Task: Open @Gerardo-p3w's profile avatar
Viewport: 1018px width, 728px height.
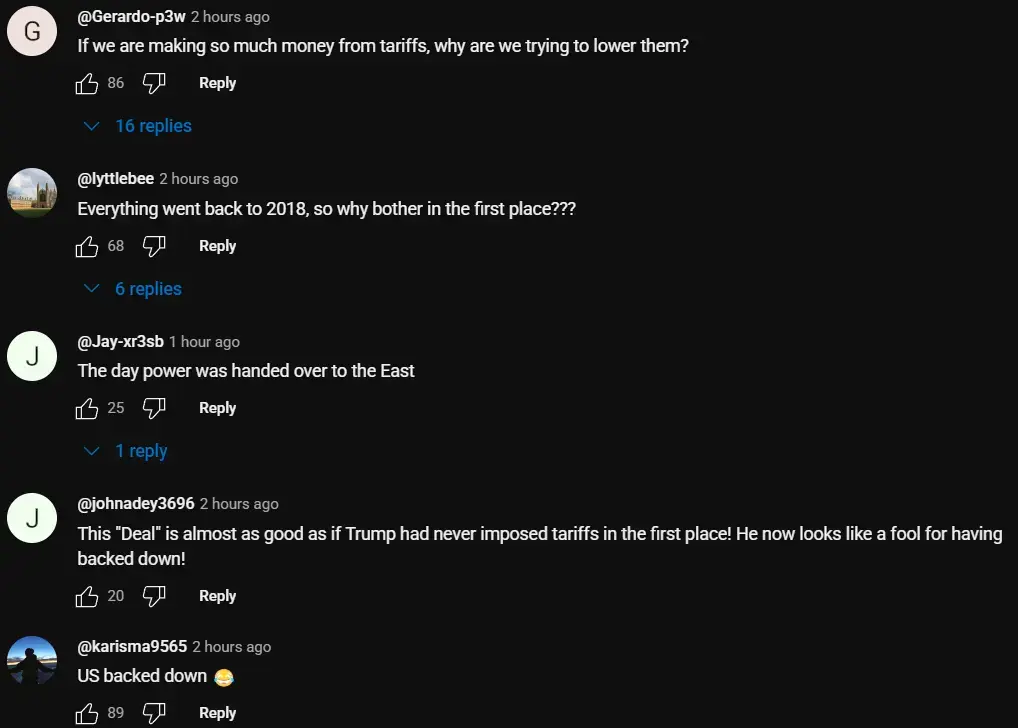Action: point(32,31)
